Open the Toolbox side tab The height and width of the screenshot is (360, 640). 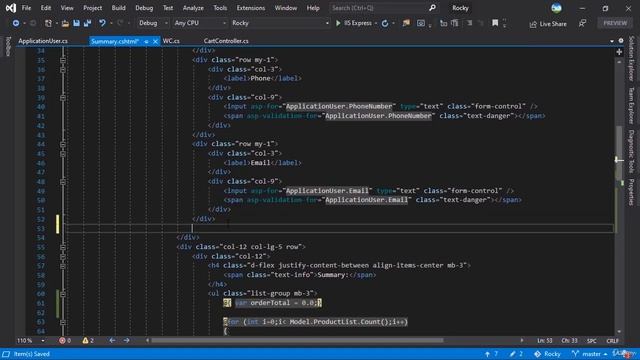[8, 46]
